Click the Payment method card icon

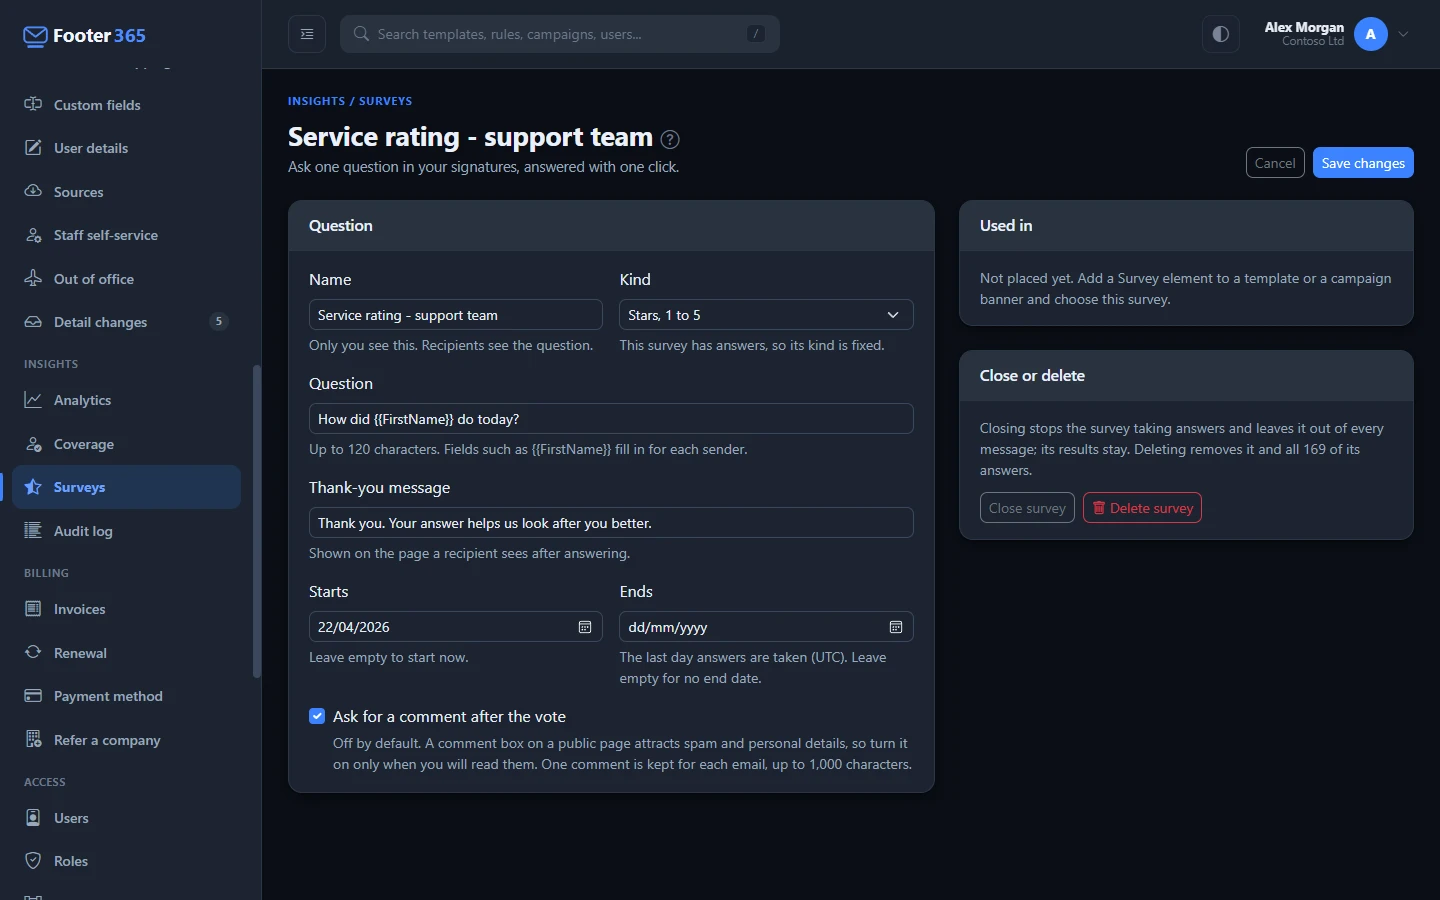click(33, 696)
